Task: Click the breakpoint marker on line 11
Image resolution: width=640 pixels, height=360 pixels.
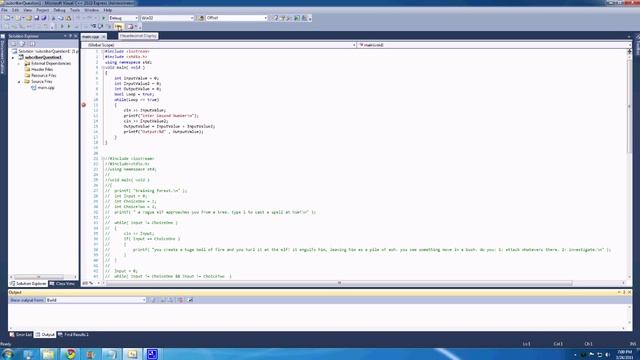Action: coord(84,105)
